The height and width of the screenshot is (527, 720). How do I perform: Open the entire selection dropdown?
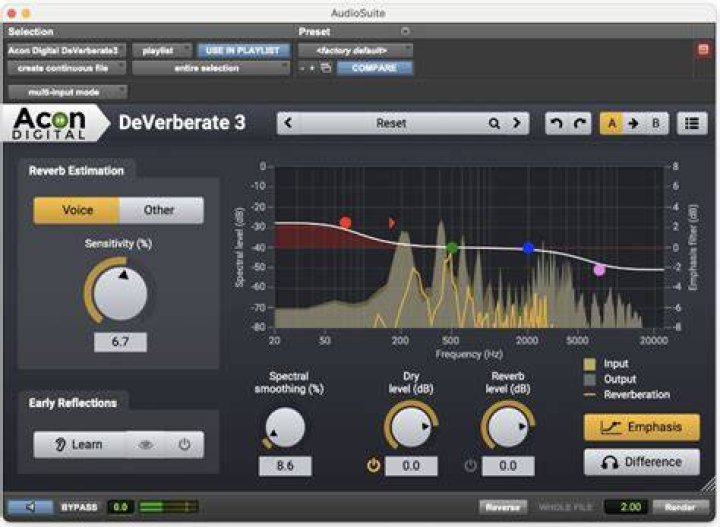pyautogui.click(x=211, y=68)
